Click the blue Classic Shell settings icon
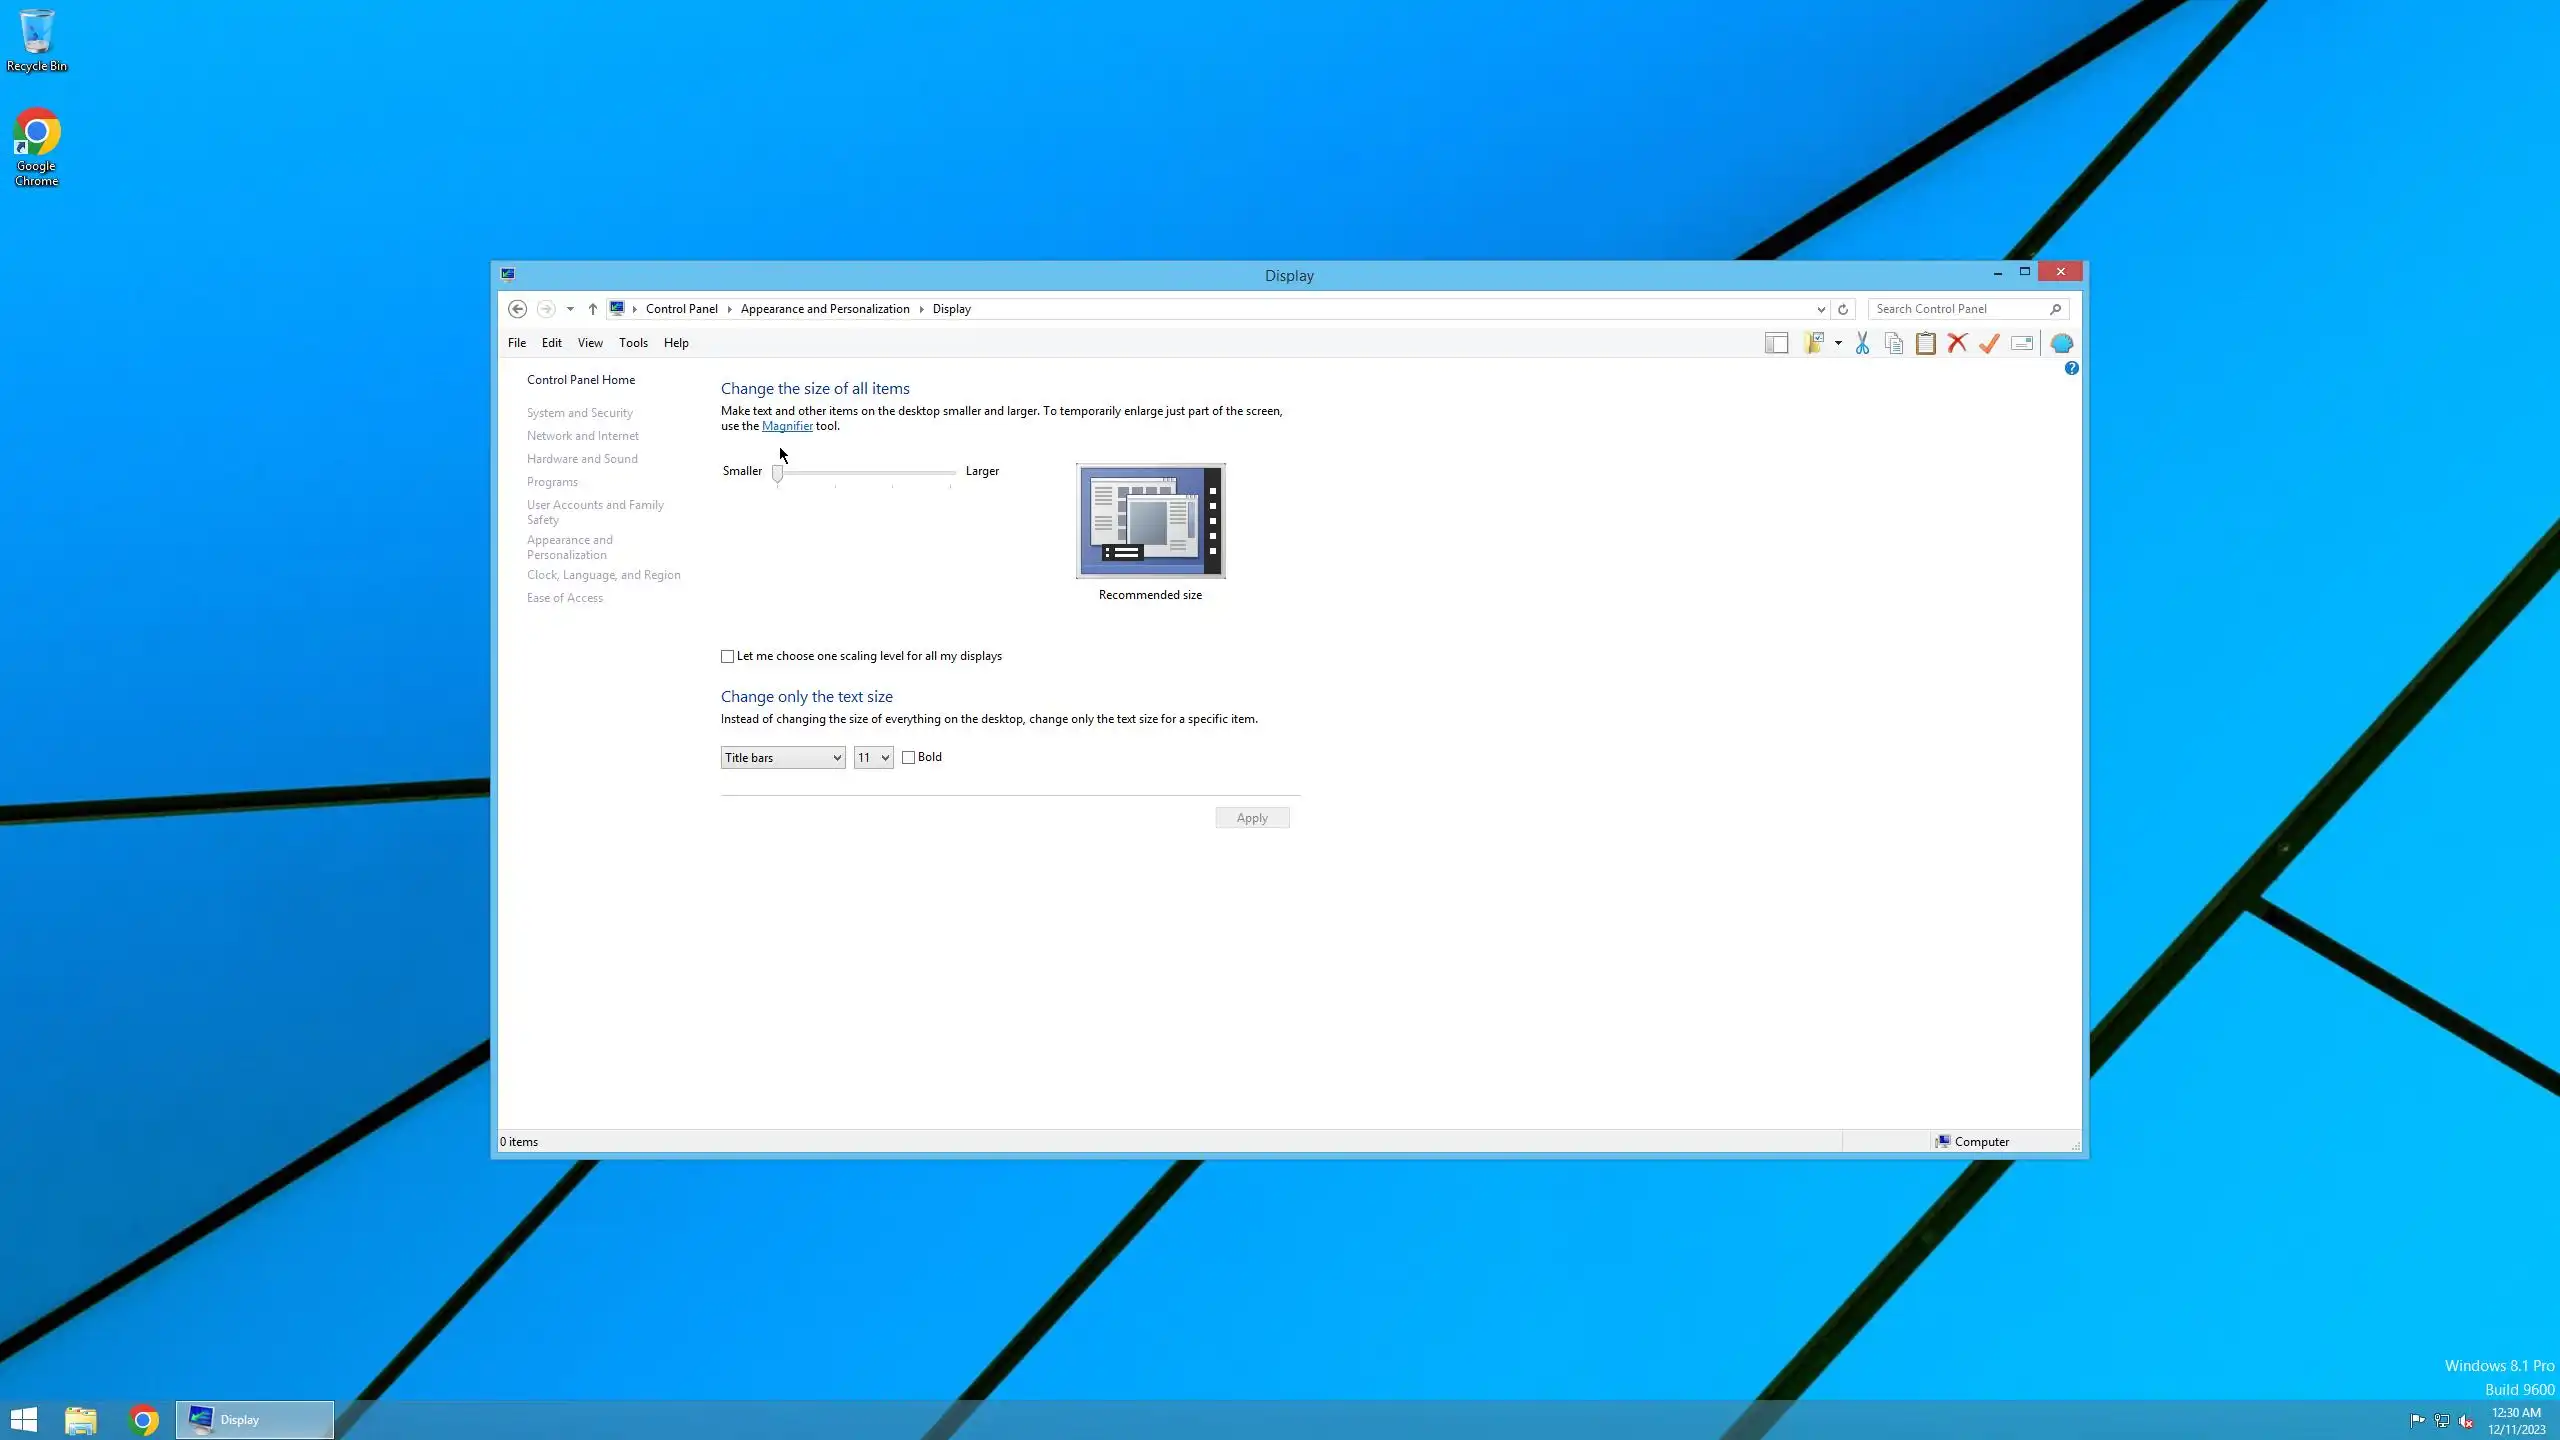 point(2061,343)
